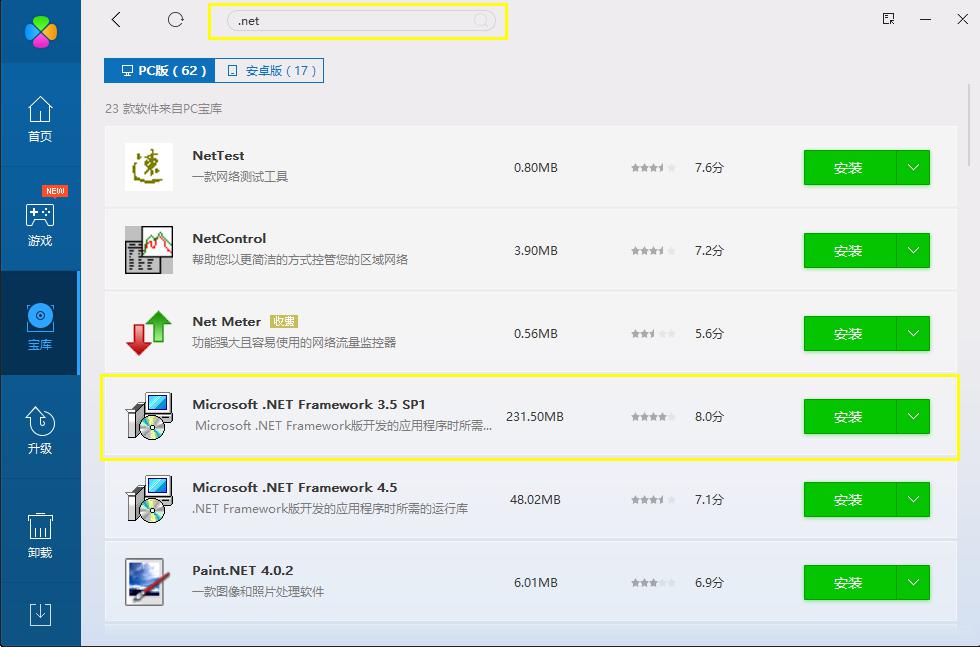This screenshot has height=647, width=980.
Task: Click the colorful app logo
Action: pyautogui.click(x=41, y=32)
